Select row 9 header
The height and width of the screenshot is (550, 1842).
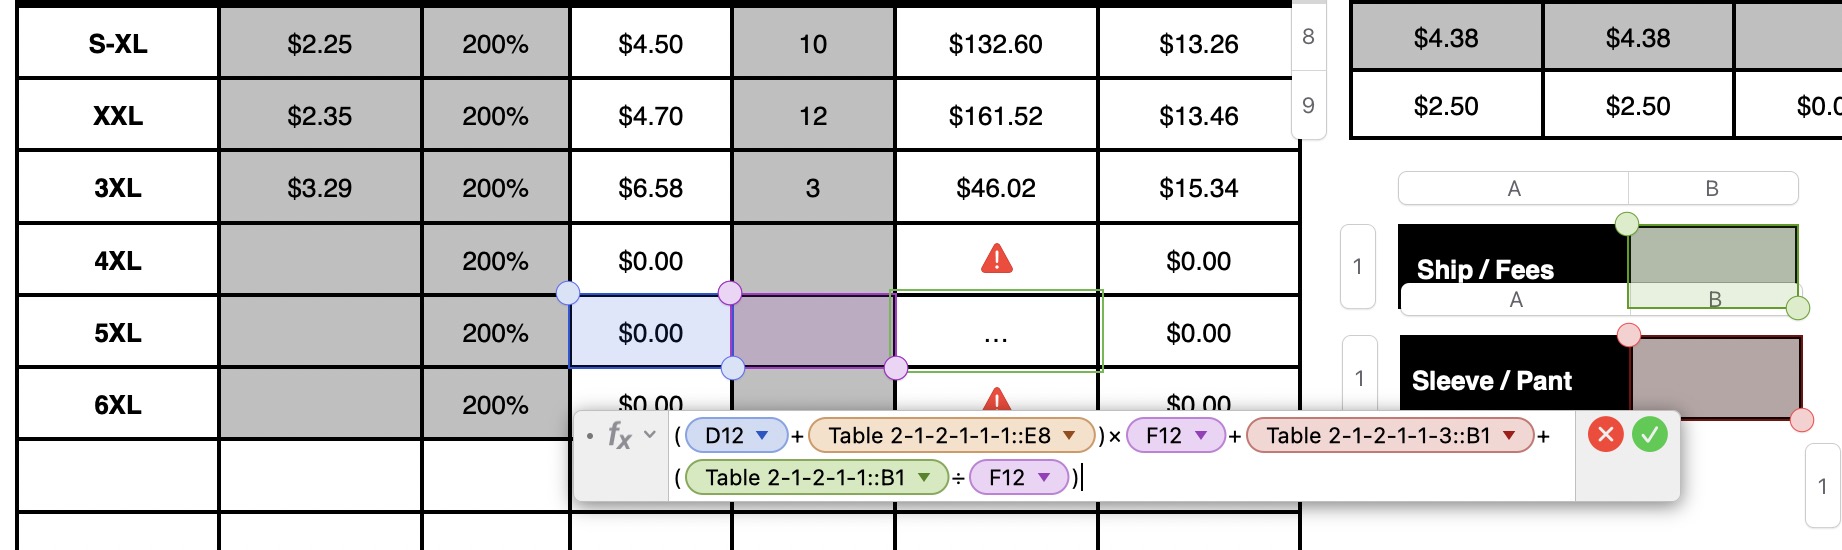click(x=1308, y=105)
